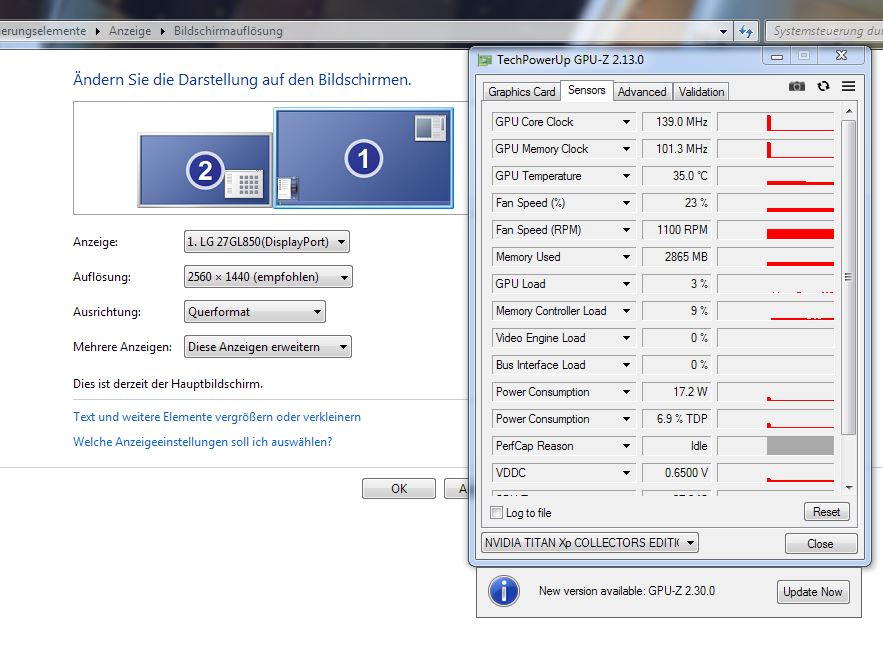Image resolution: width=883 pixels, height=665 pixels.
Task: Open the GPU Core Clock sensor dropdown
Action: [626, 122]
